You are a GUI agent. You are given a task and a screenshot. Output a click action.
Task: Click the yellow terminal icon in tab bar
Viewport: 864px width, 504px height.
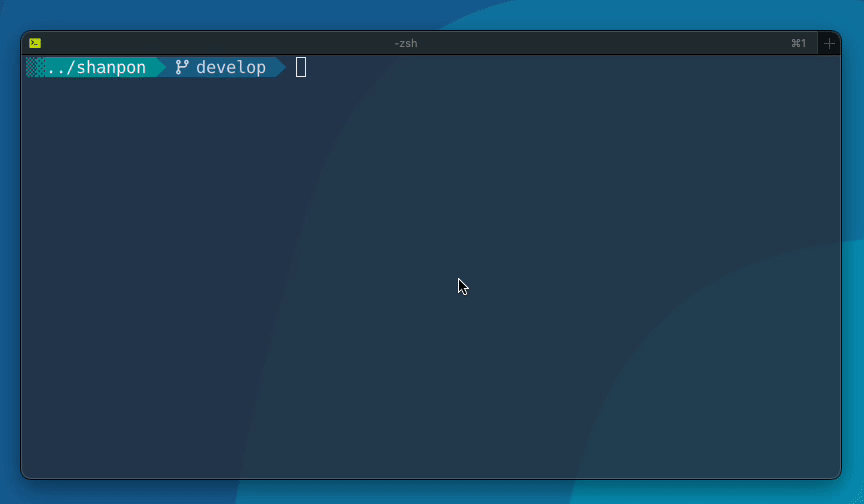pyautogui.click(x=35, y=43)
